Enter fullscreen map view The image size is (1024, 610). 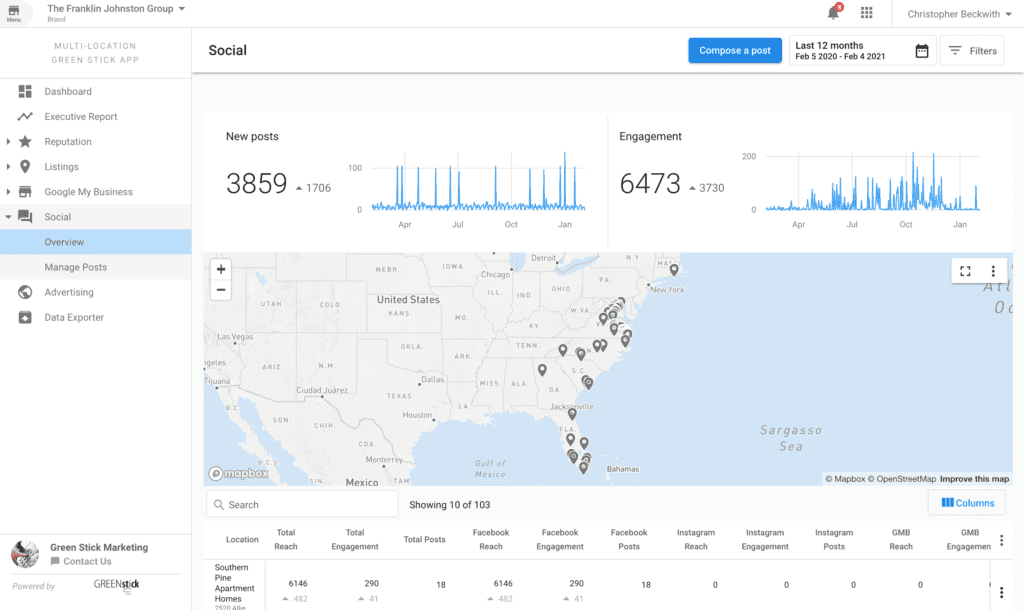click(x=965, y=271)
